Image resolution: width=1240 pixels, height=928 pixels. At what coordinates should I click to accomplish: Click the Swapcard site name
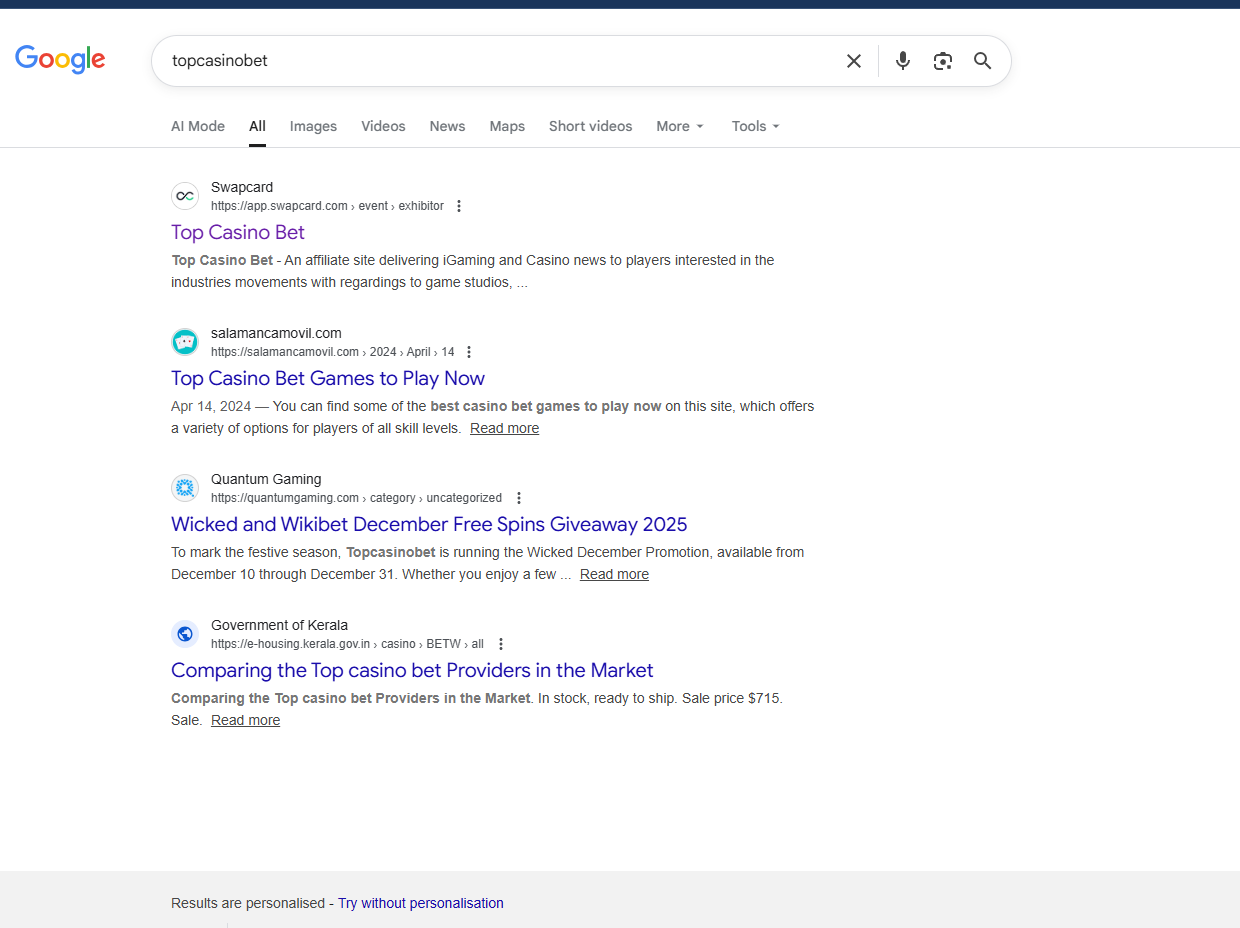[242, 187]
